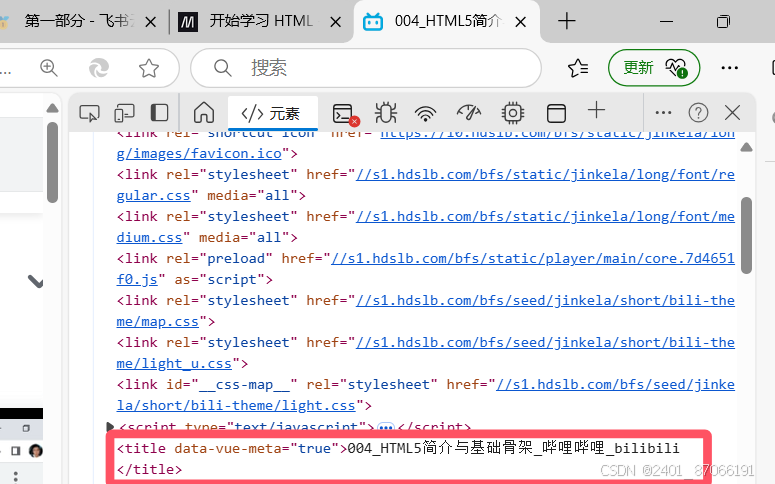775x484 pixels.
Task: Click the page scrollbar up arrow
Action: point(52,108)
